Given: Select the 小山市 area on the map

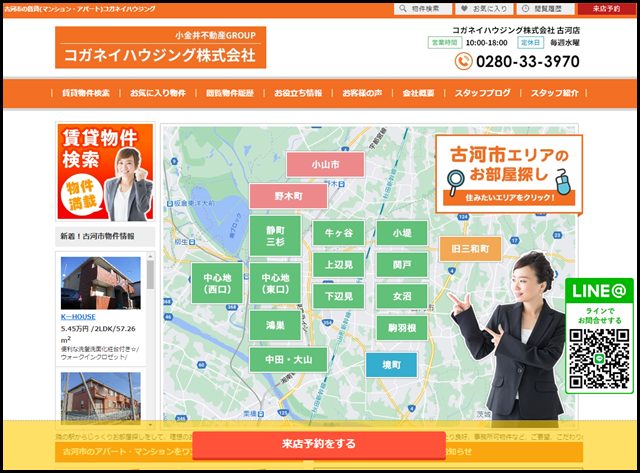Looking at the screenshot, I should tap(325, 164).
